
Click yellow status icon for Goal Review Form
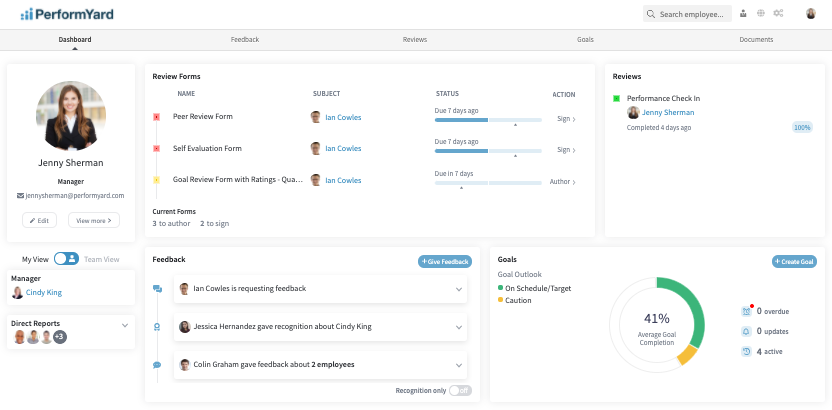(x=157, y=180)
